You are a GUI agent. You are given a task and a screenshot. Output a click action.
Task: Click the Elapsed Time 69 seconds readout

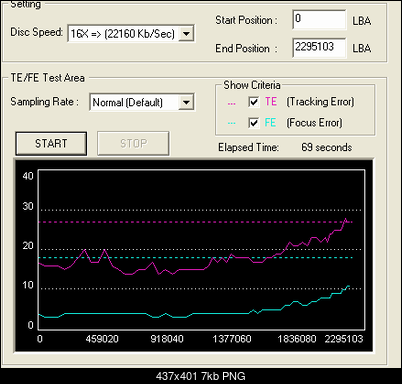click(x=327, y=147)
